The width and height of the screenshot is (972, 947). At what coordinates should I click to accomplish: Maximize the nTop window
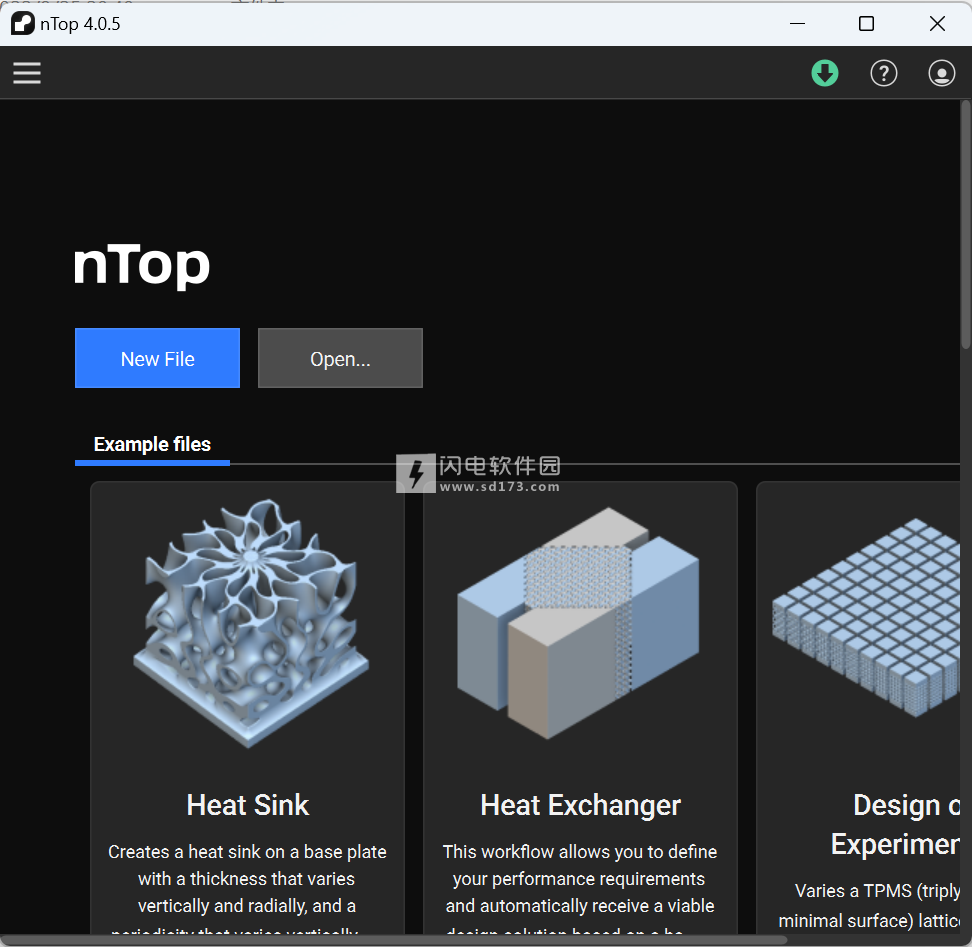click(x=867, y=24)
